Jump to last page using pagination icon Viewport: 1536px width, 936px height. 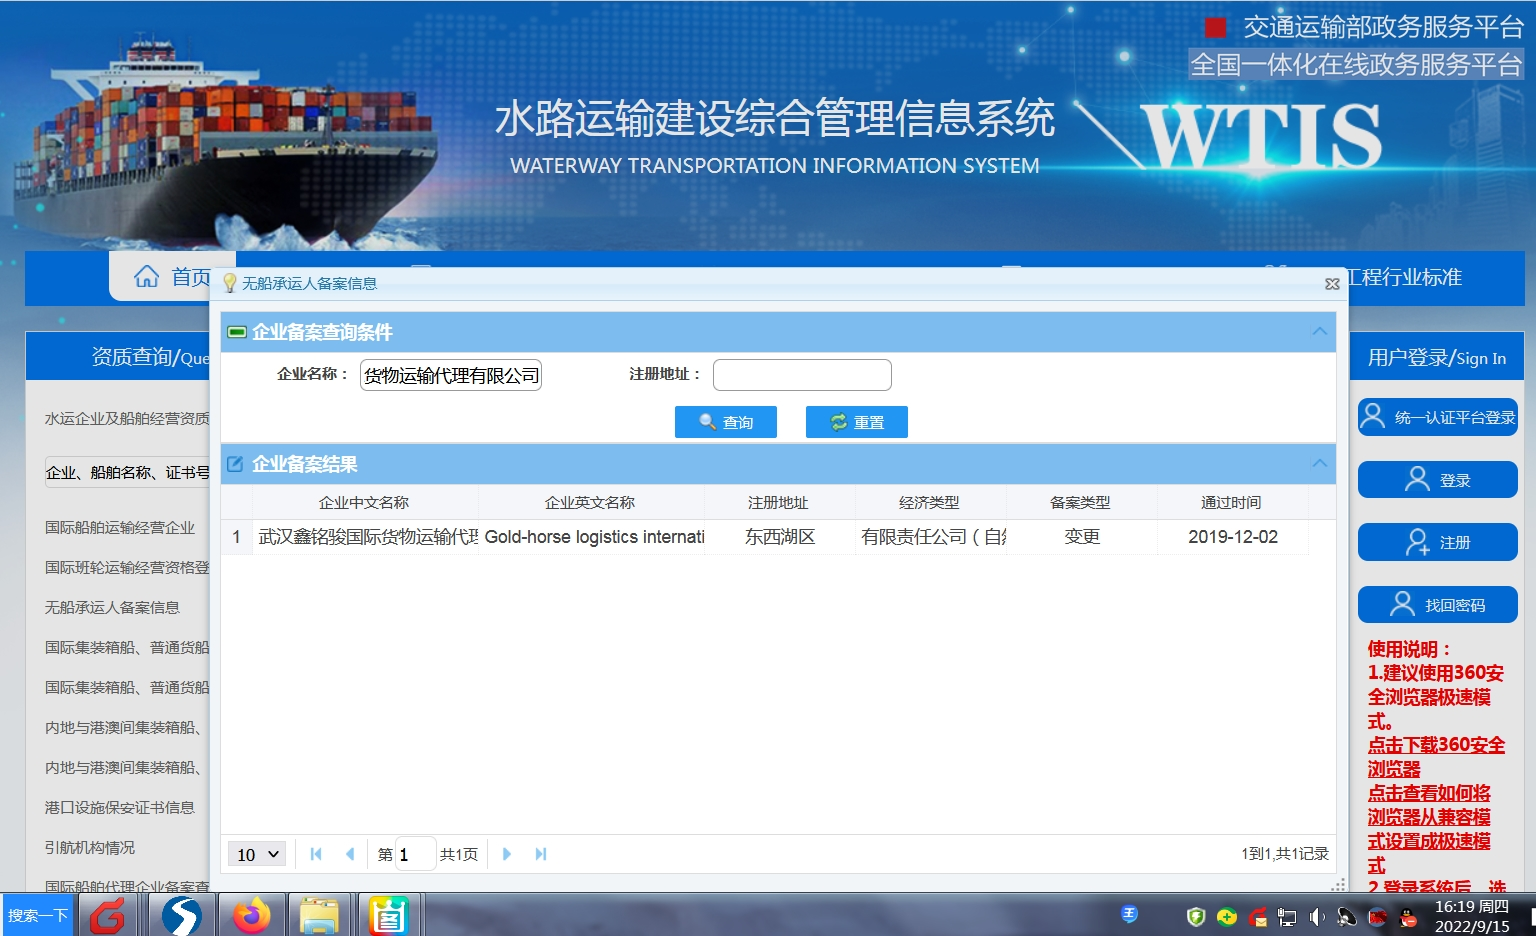tap(541, 854)
